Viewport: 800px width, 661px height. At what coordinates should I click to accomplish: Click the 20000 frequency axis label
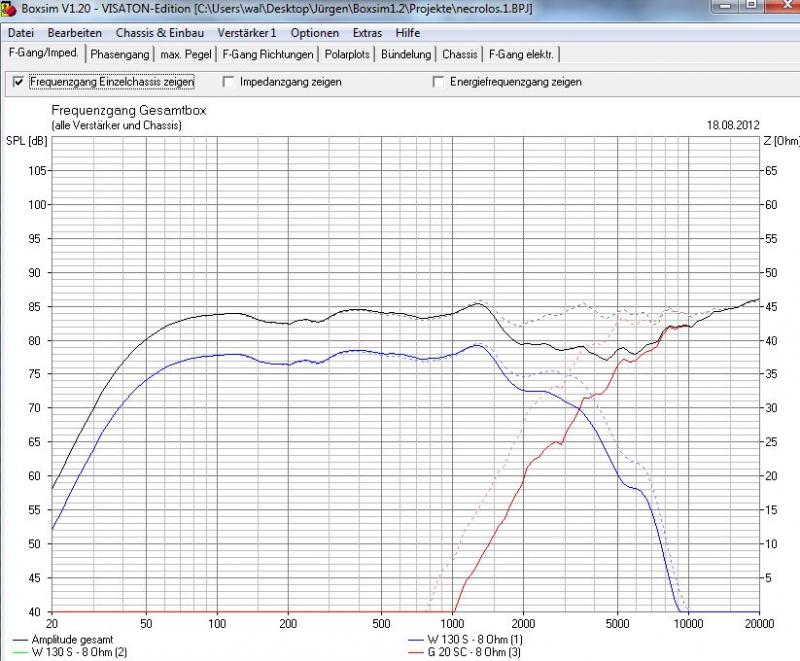pyautogui.click(x=759, y=624)
